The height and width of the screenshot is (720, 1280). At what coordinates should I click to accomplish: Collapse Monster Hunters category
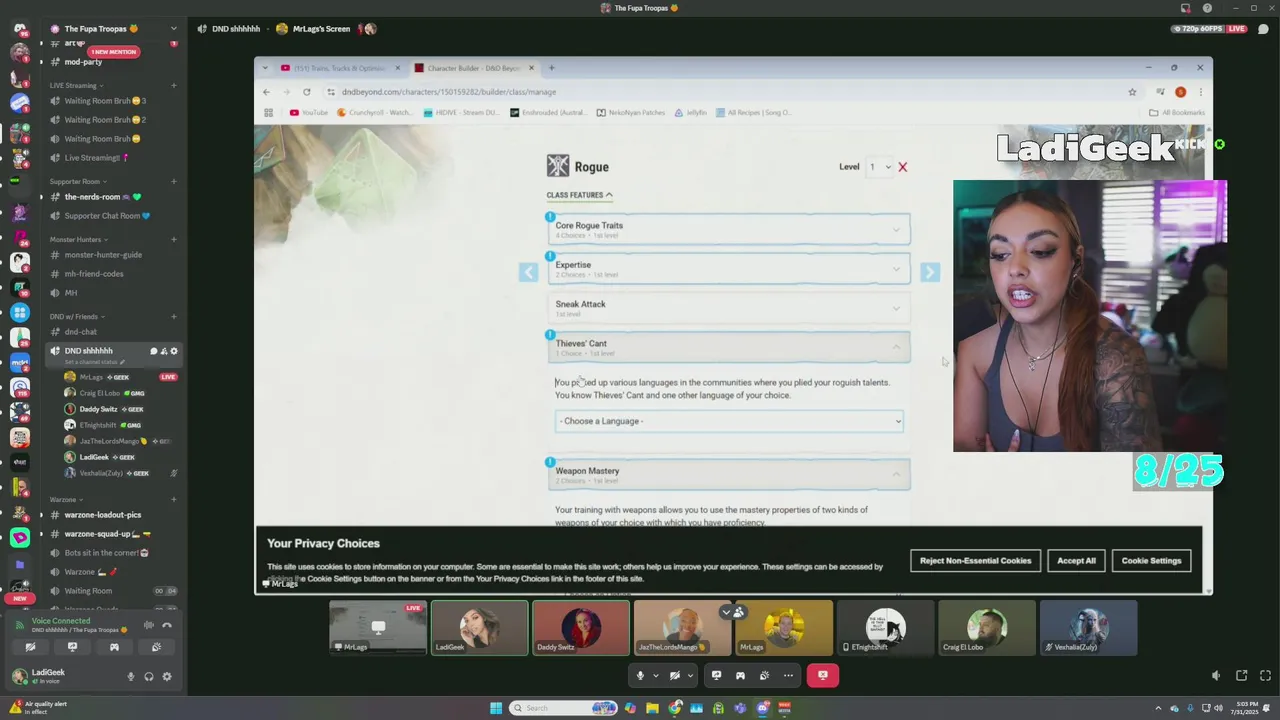78,240
